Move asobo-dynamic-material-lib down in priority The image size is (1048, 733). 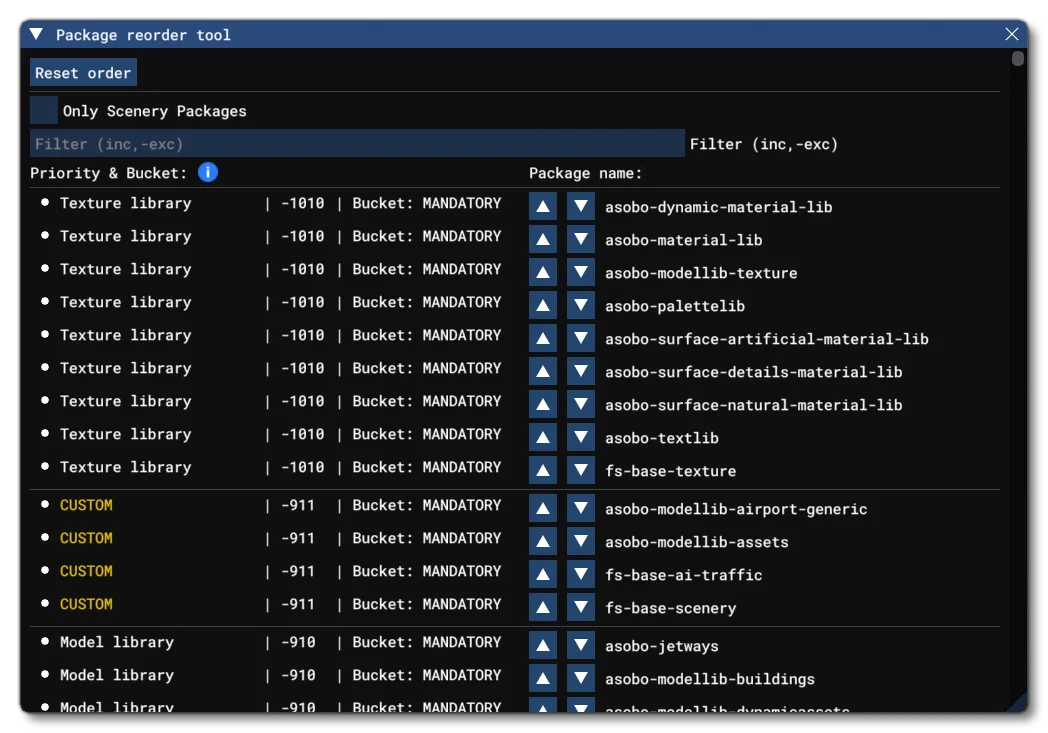click(581, 206)
